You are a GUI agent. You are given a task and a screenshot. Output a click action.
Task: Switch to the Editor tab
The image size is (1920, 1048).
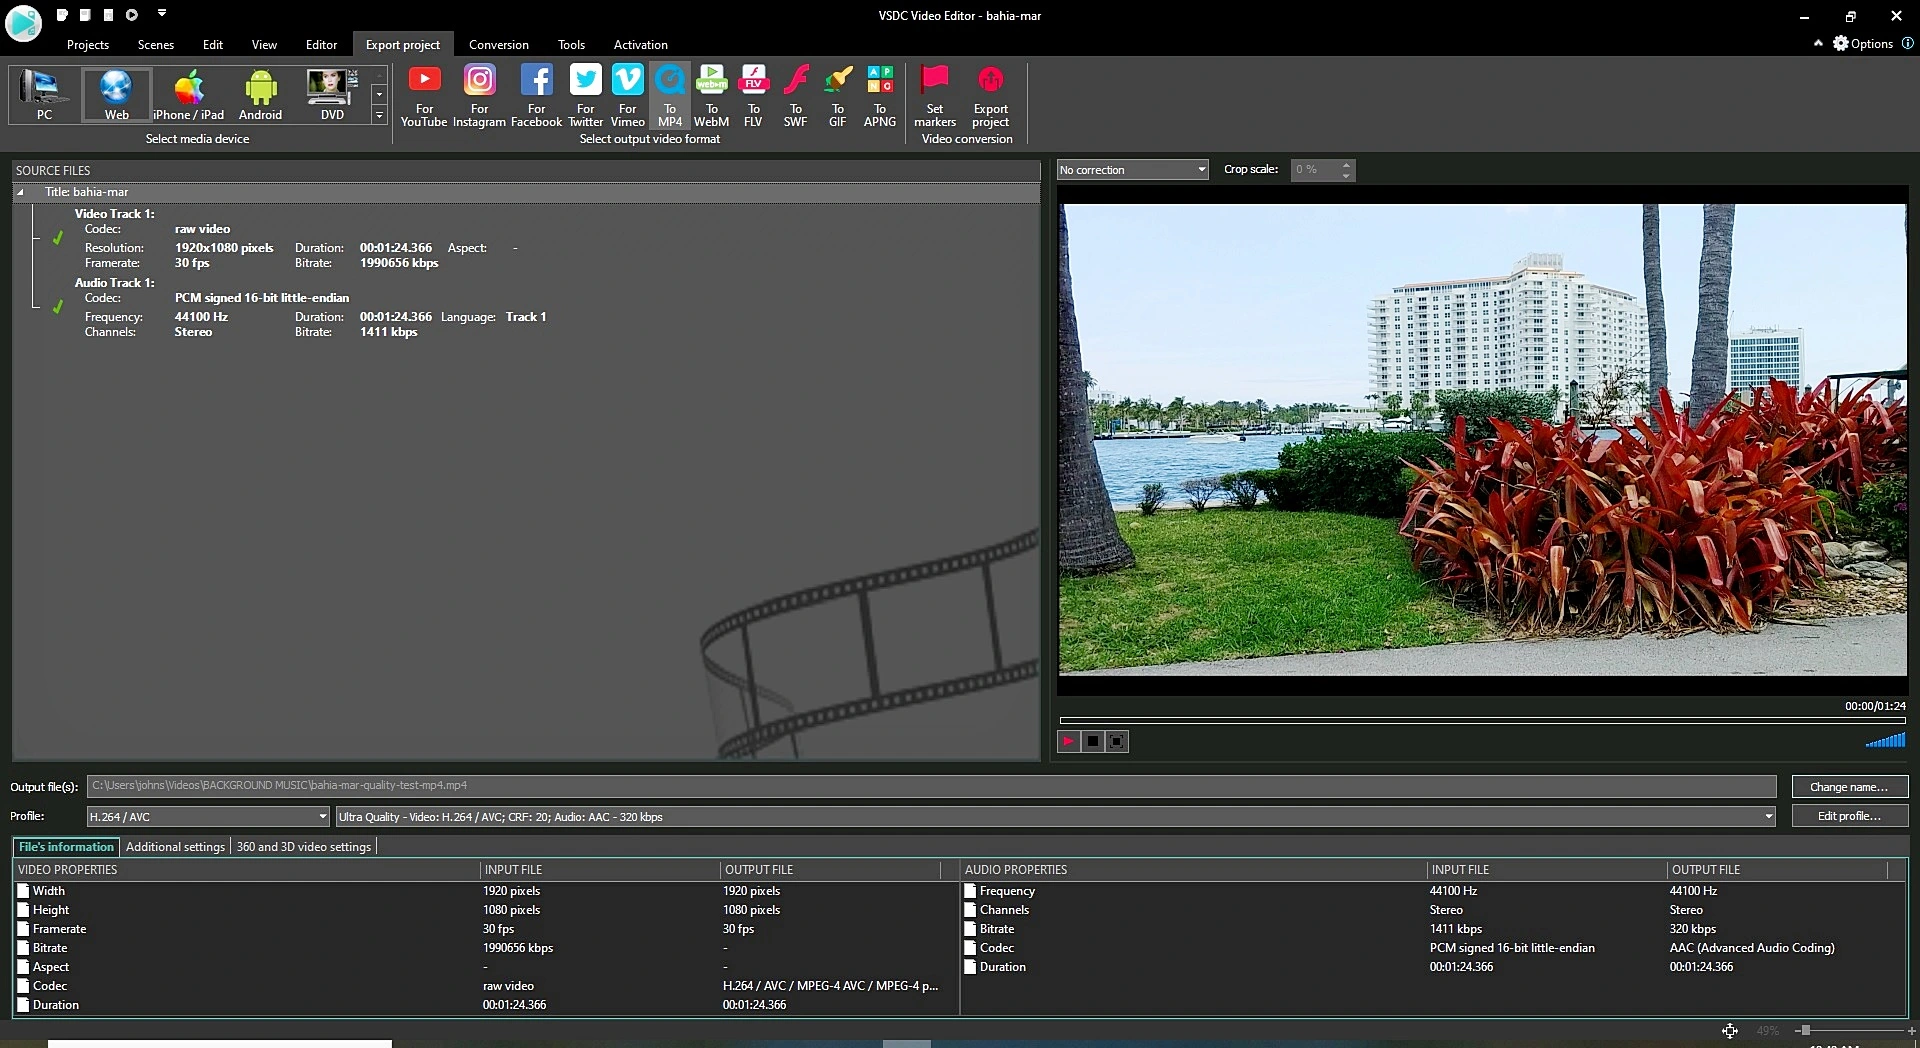(x=321, y=44)
